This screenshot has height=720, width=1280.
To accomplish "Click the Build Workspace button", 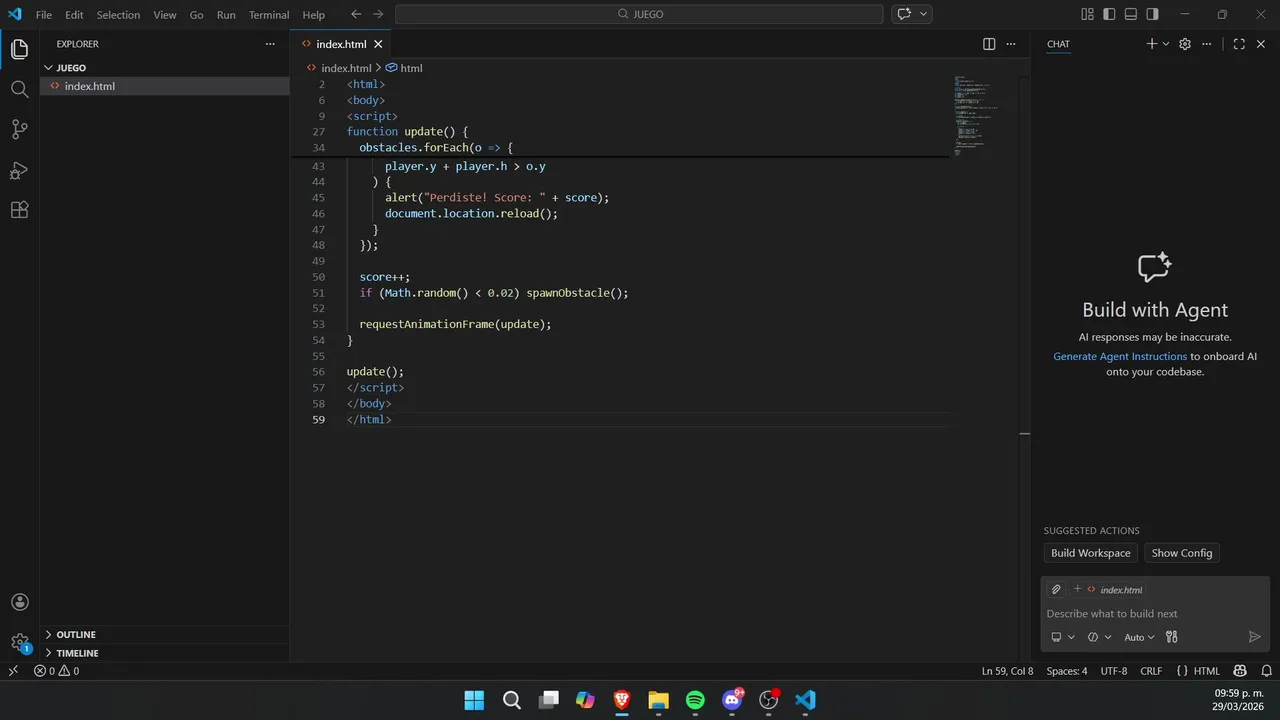I will click(x=1090, y=553).
